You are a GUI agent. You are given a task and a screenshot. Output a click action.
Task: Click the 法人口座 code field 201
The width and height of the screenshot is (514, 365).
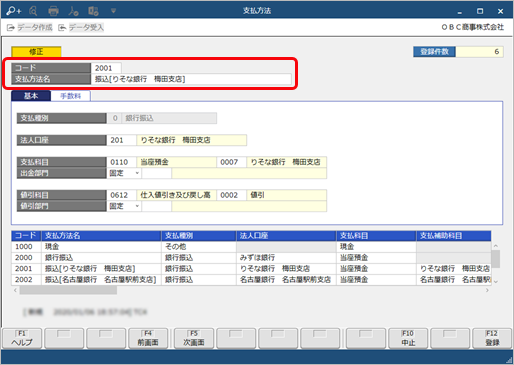tap(121, 140)
